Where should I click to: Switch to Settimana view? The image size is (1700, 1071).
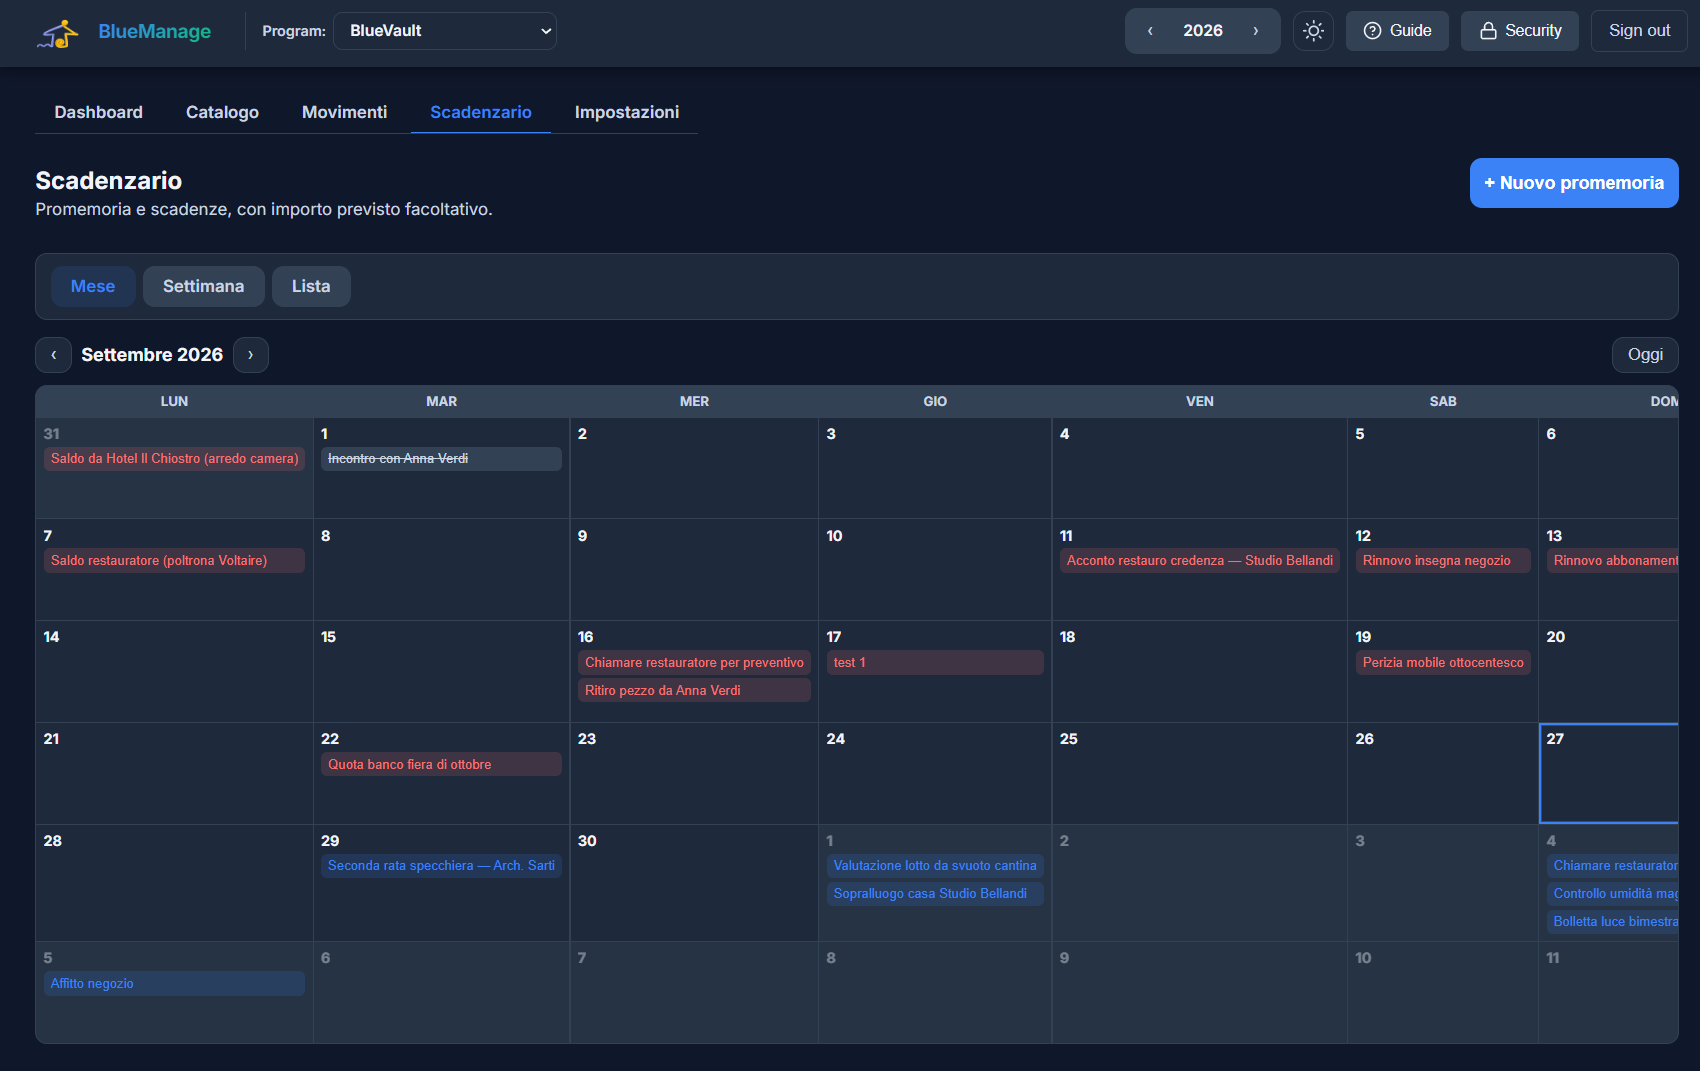[x=203, y=286]
